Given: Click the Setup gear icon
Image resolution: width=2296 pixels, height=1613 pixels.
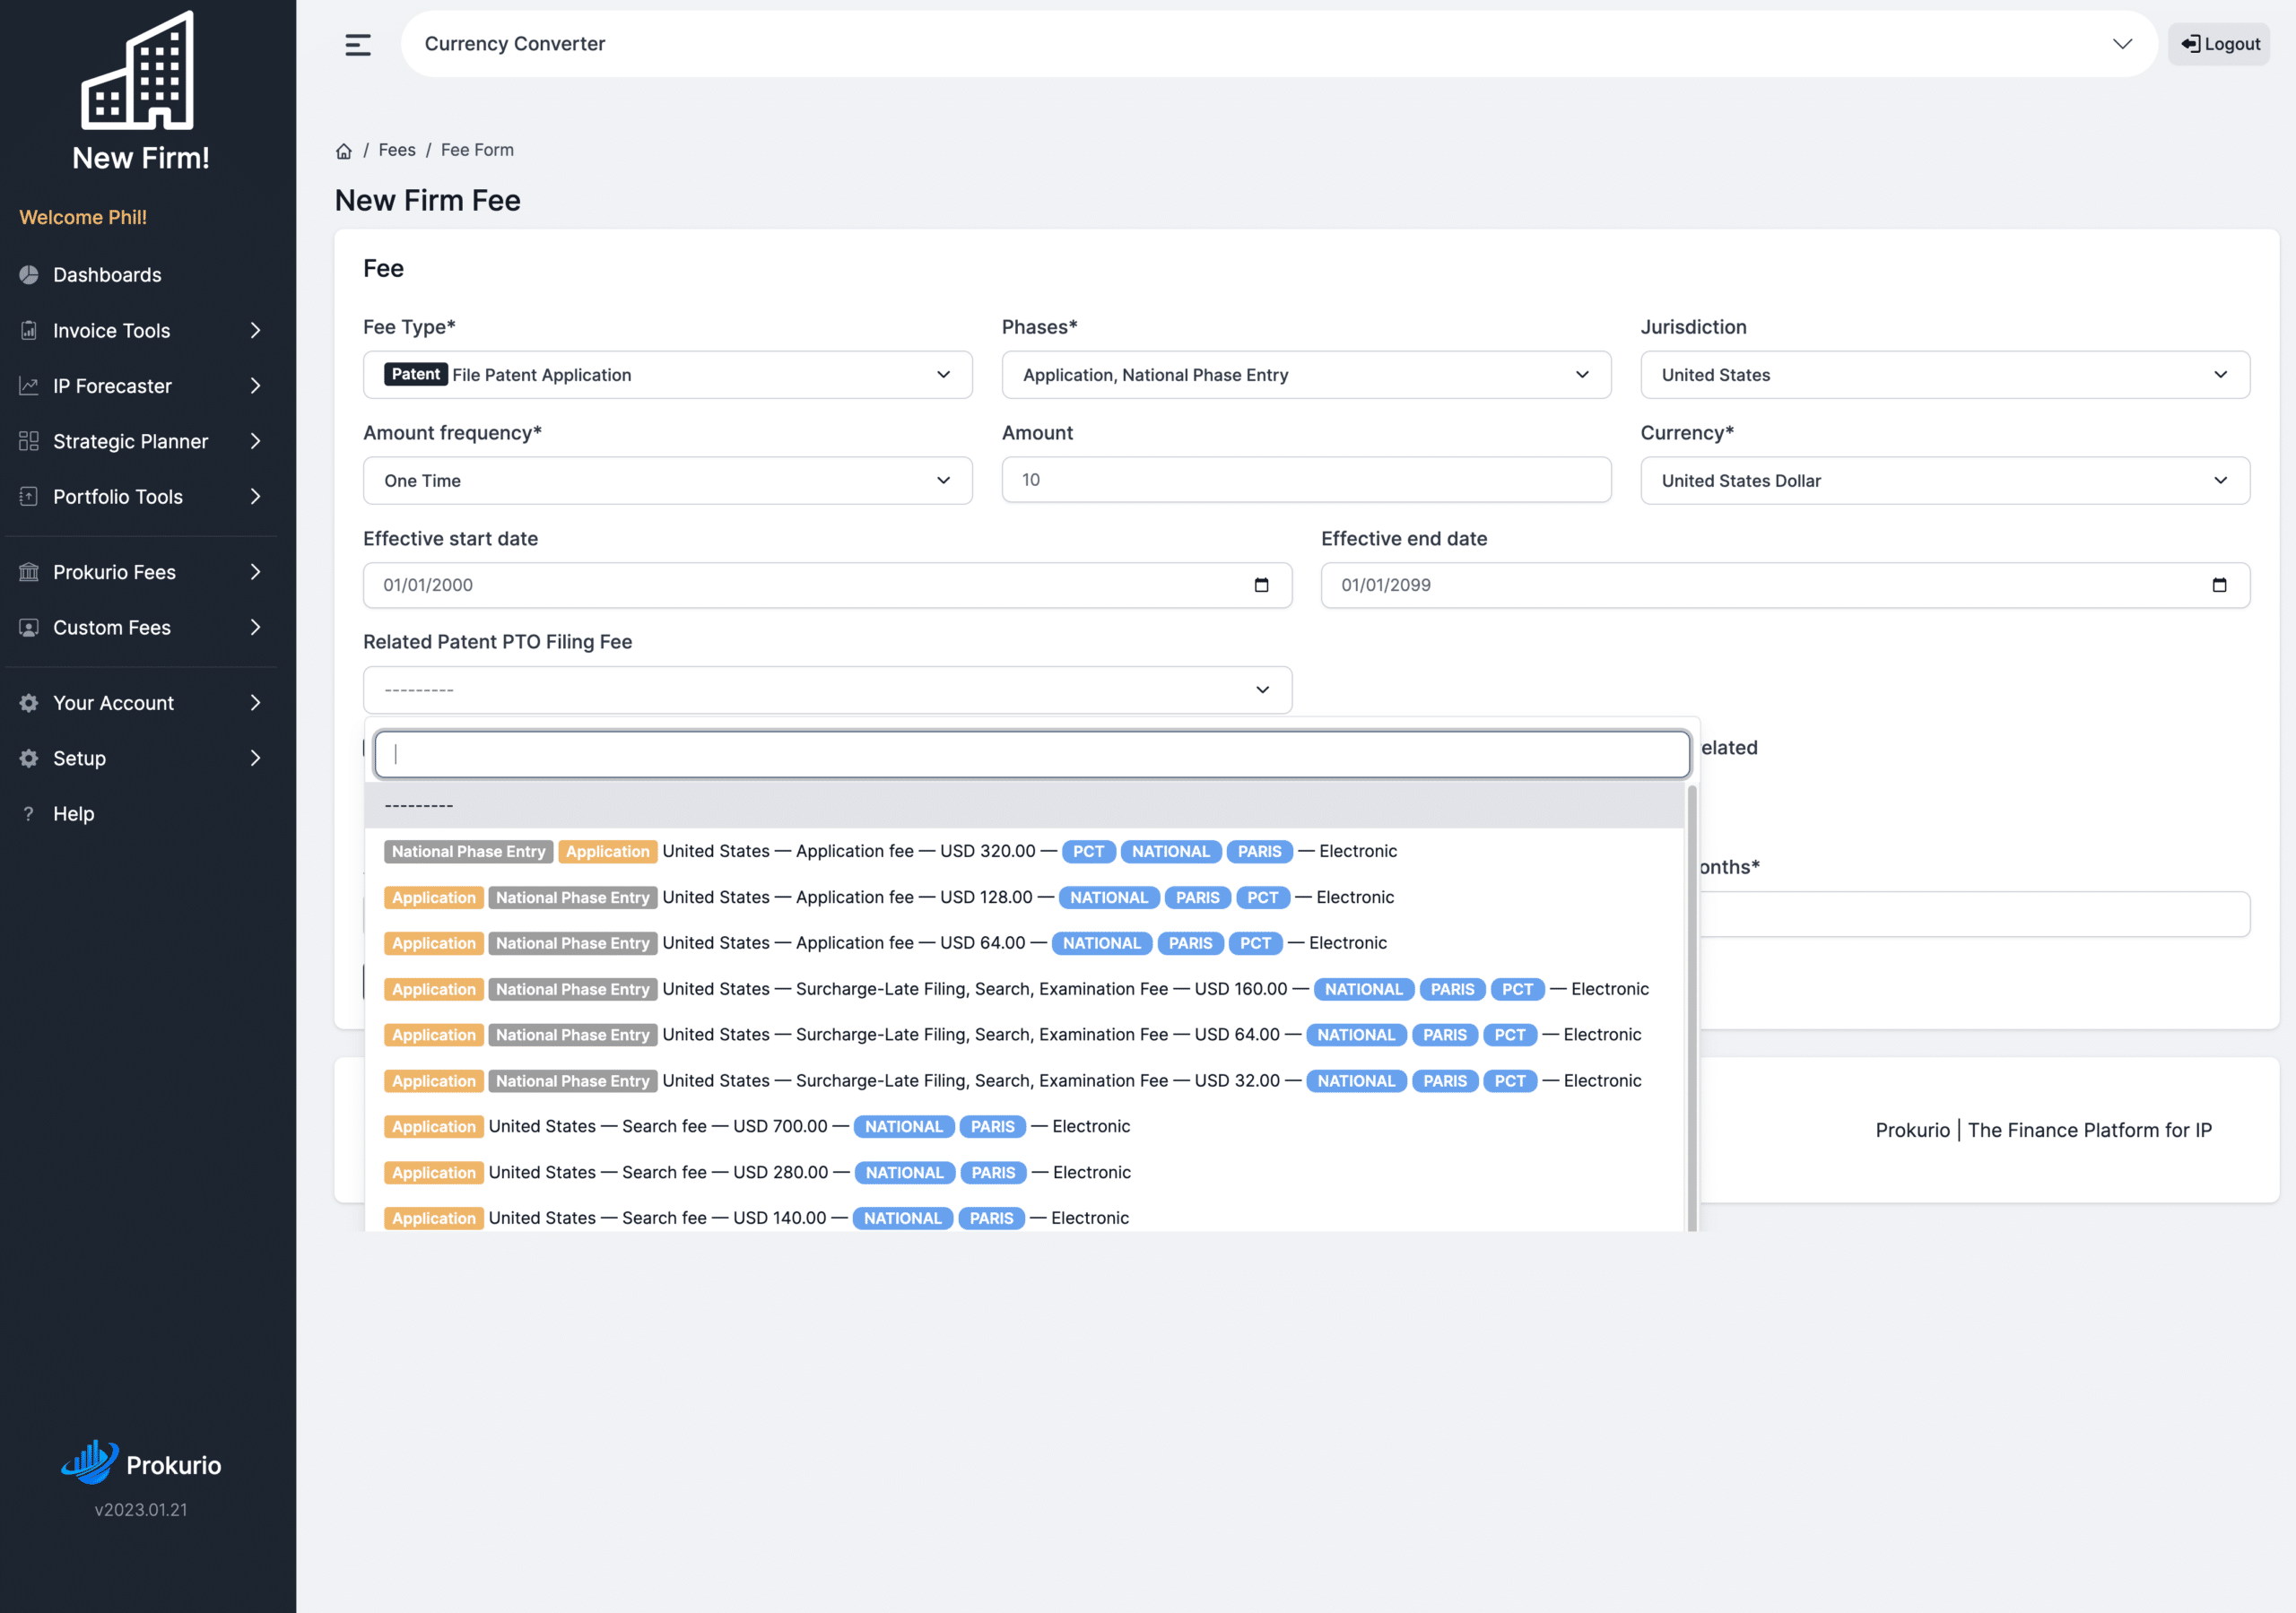Looking at the screenshot, I should [x=29, y=758].
